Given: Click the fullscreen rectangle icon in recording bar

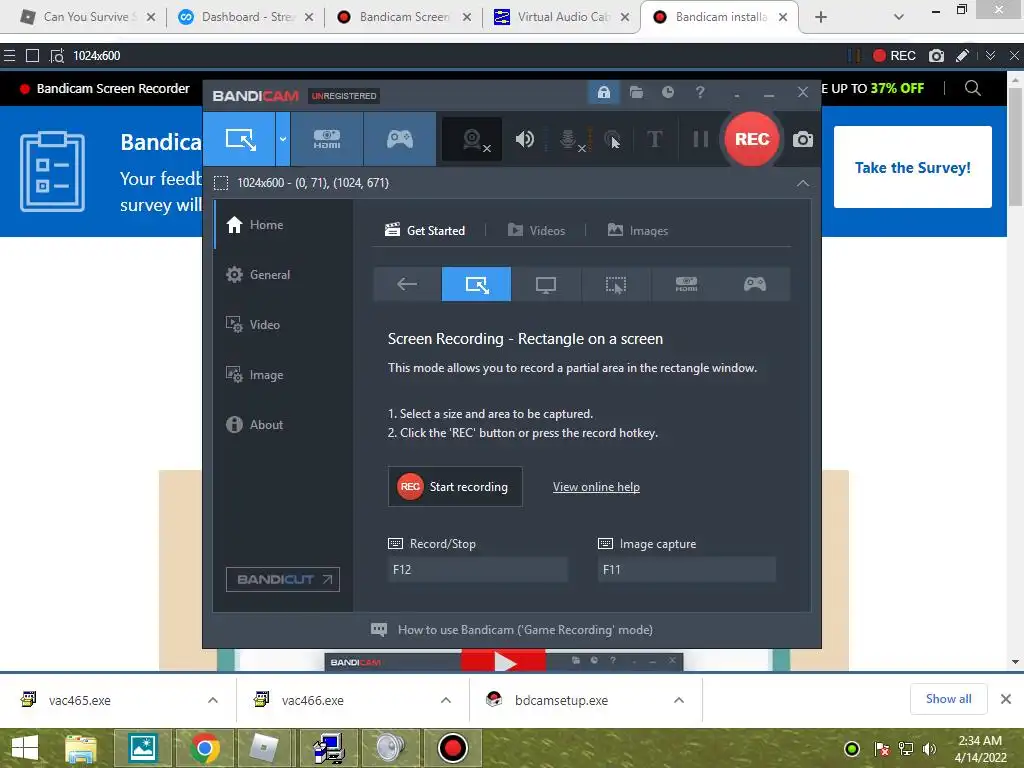Looking at the screenshot, I should [x=32, y=56].
